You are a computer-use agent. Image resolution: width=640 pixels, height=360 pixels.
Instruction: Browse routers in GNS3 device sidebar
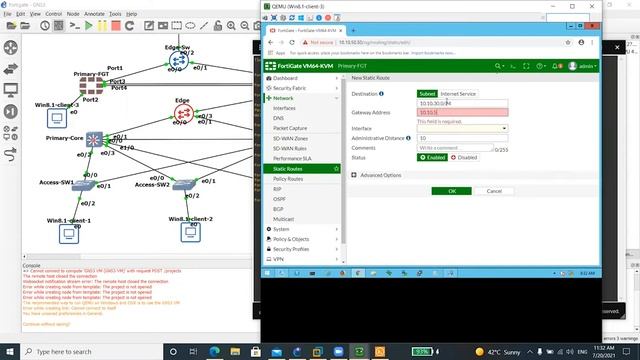[x=11, y=48]
